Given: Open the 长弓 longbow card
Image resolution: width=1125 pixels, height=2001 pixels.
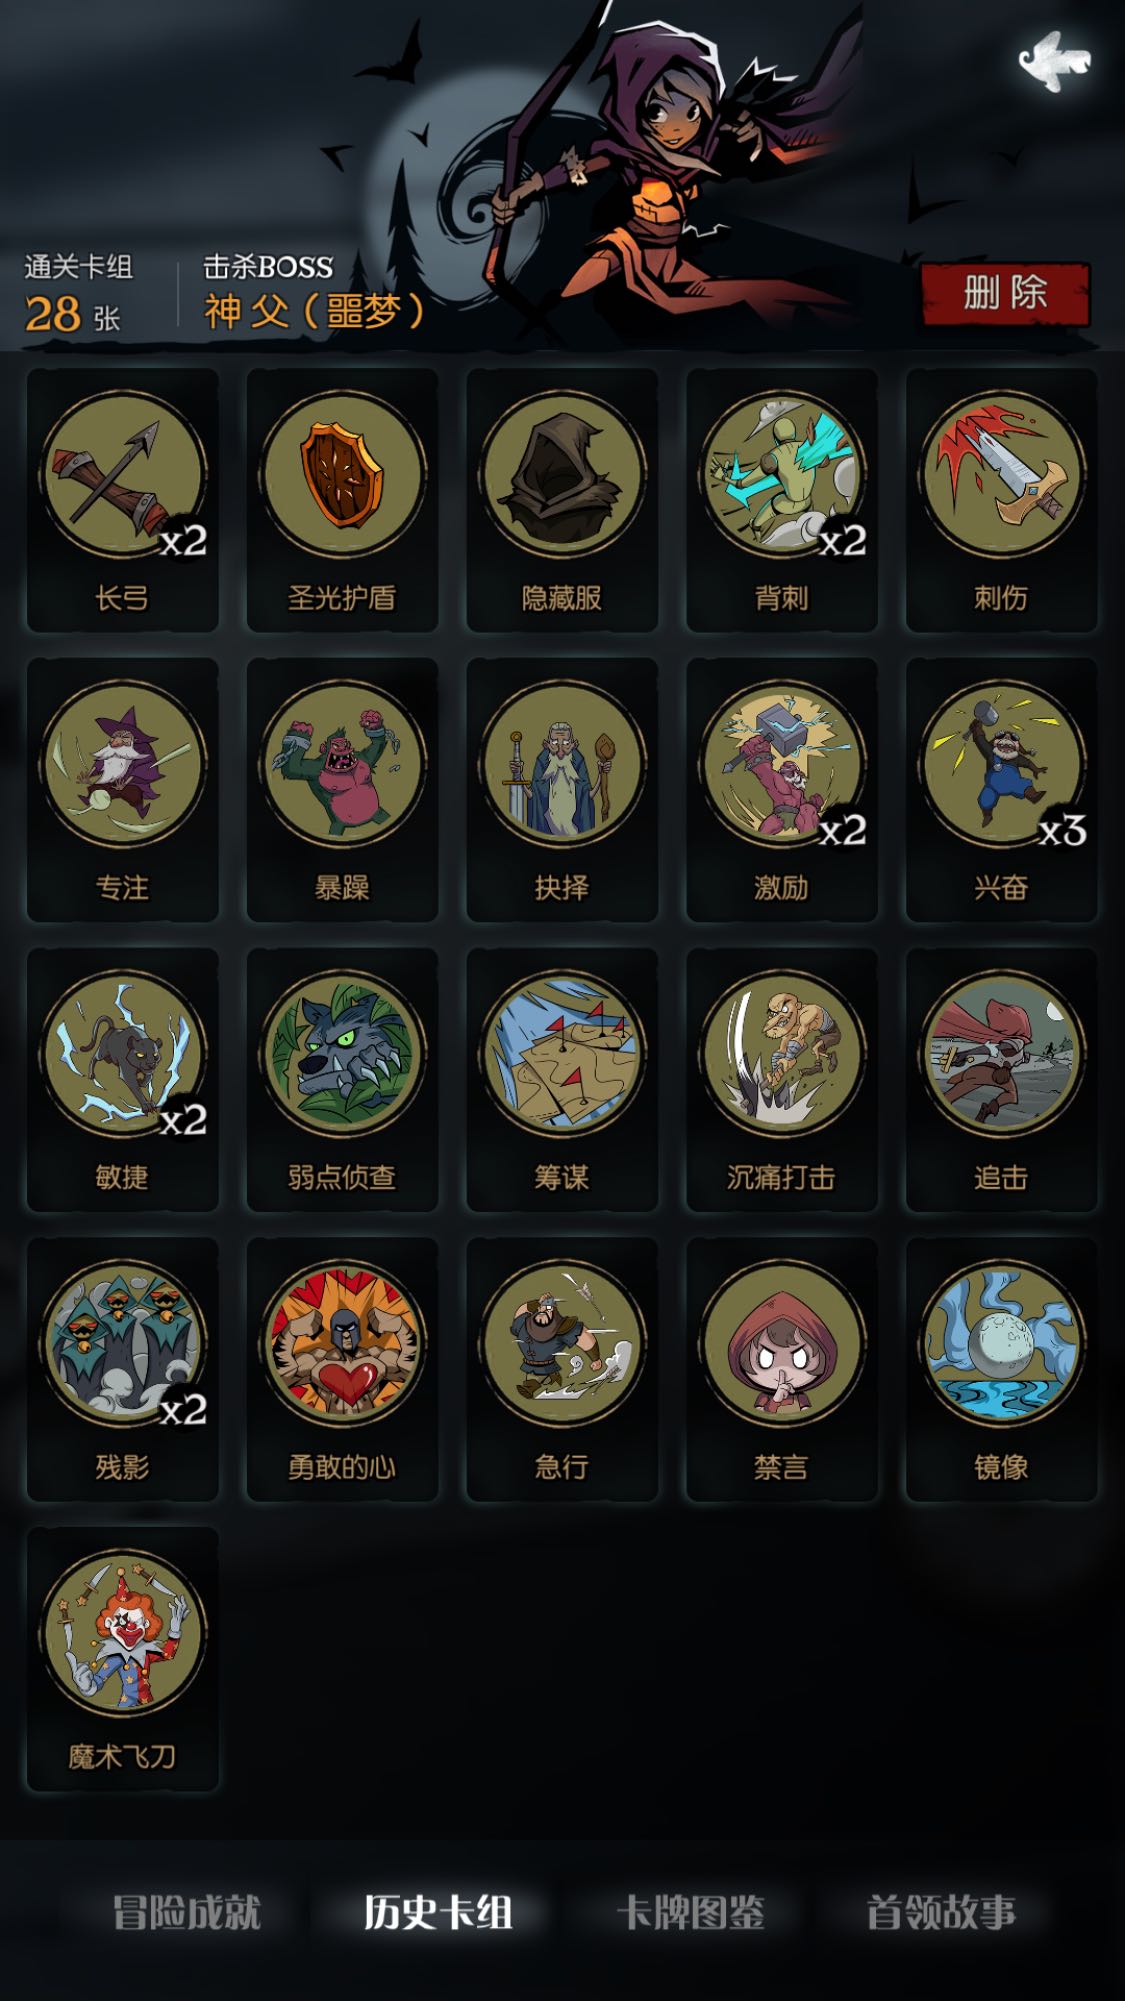Looking at the screenshot, I should tap(122, 500).
